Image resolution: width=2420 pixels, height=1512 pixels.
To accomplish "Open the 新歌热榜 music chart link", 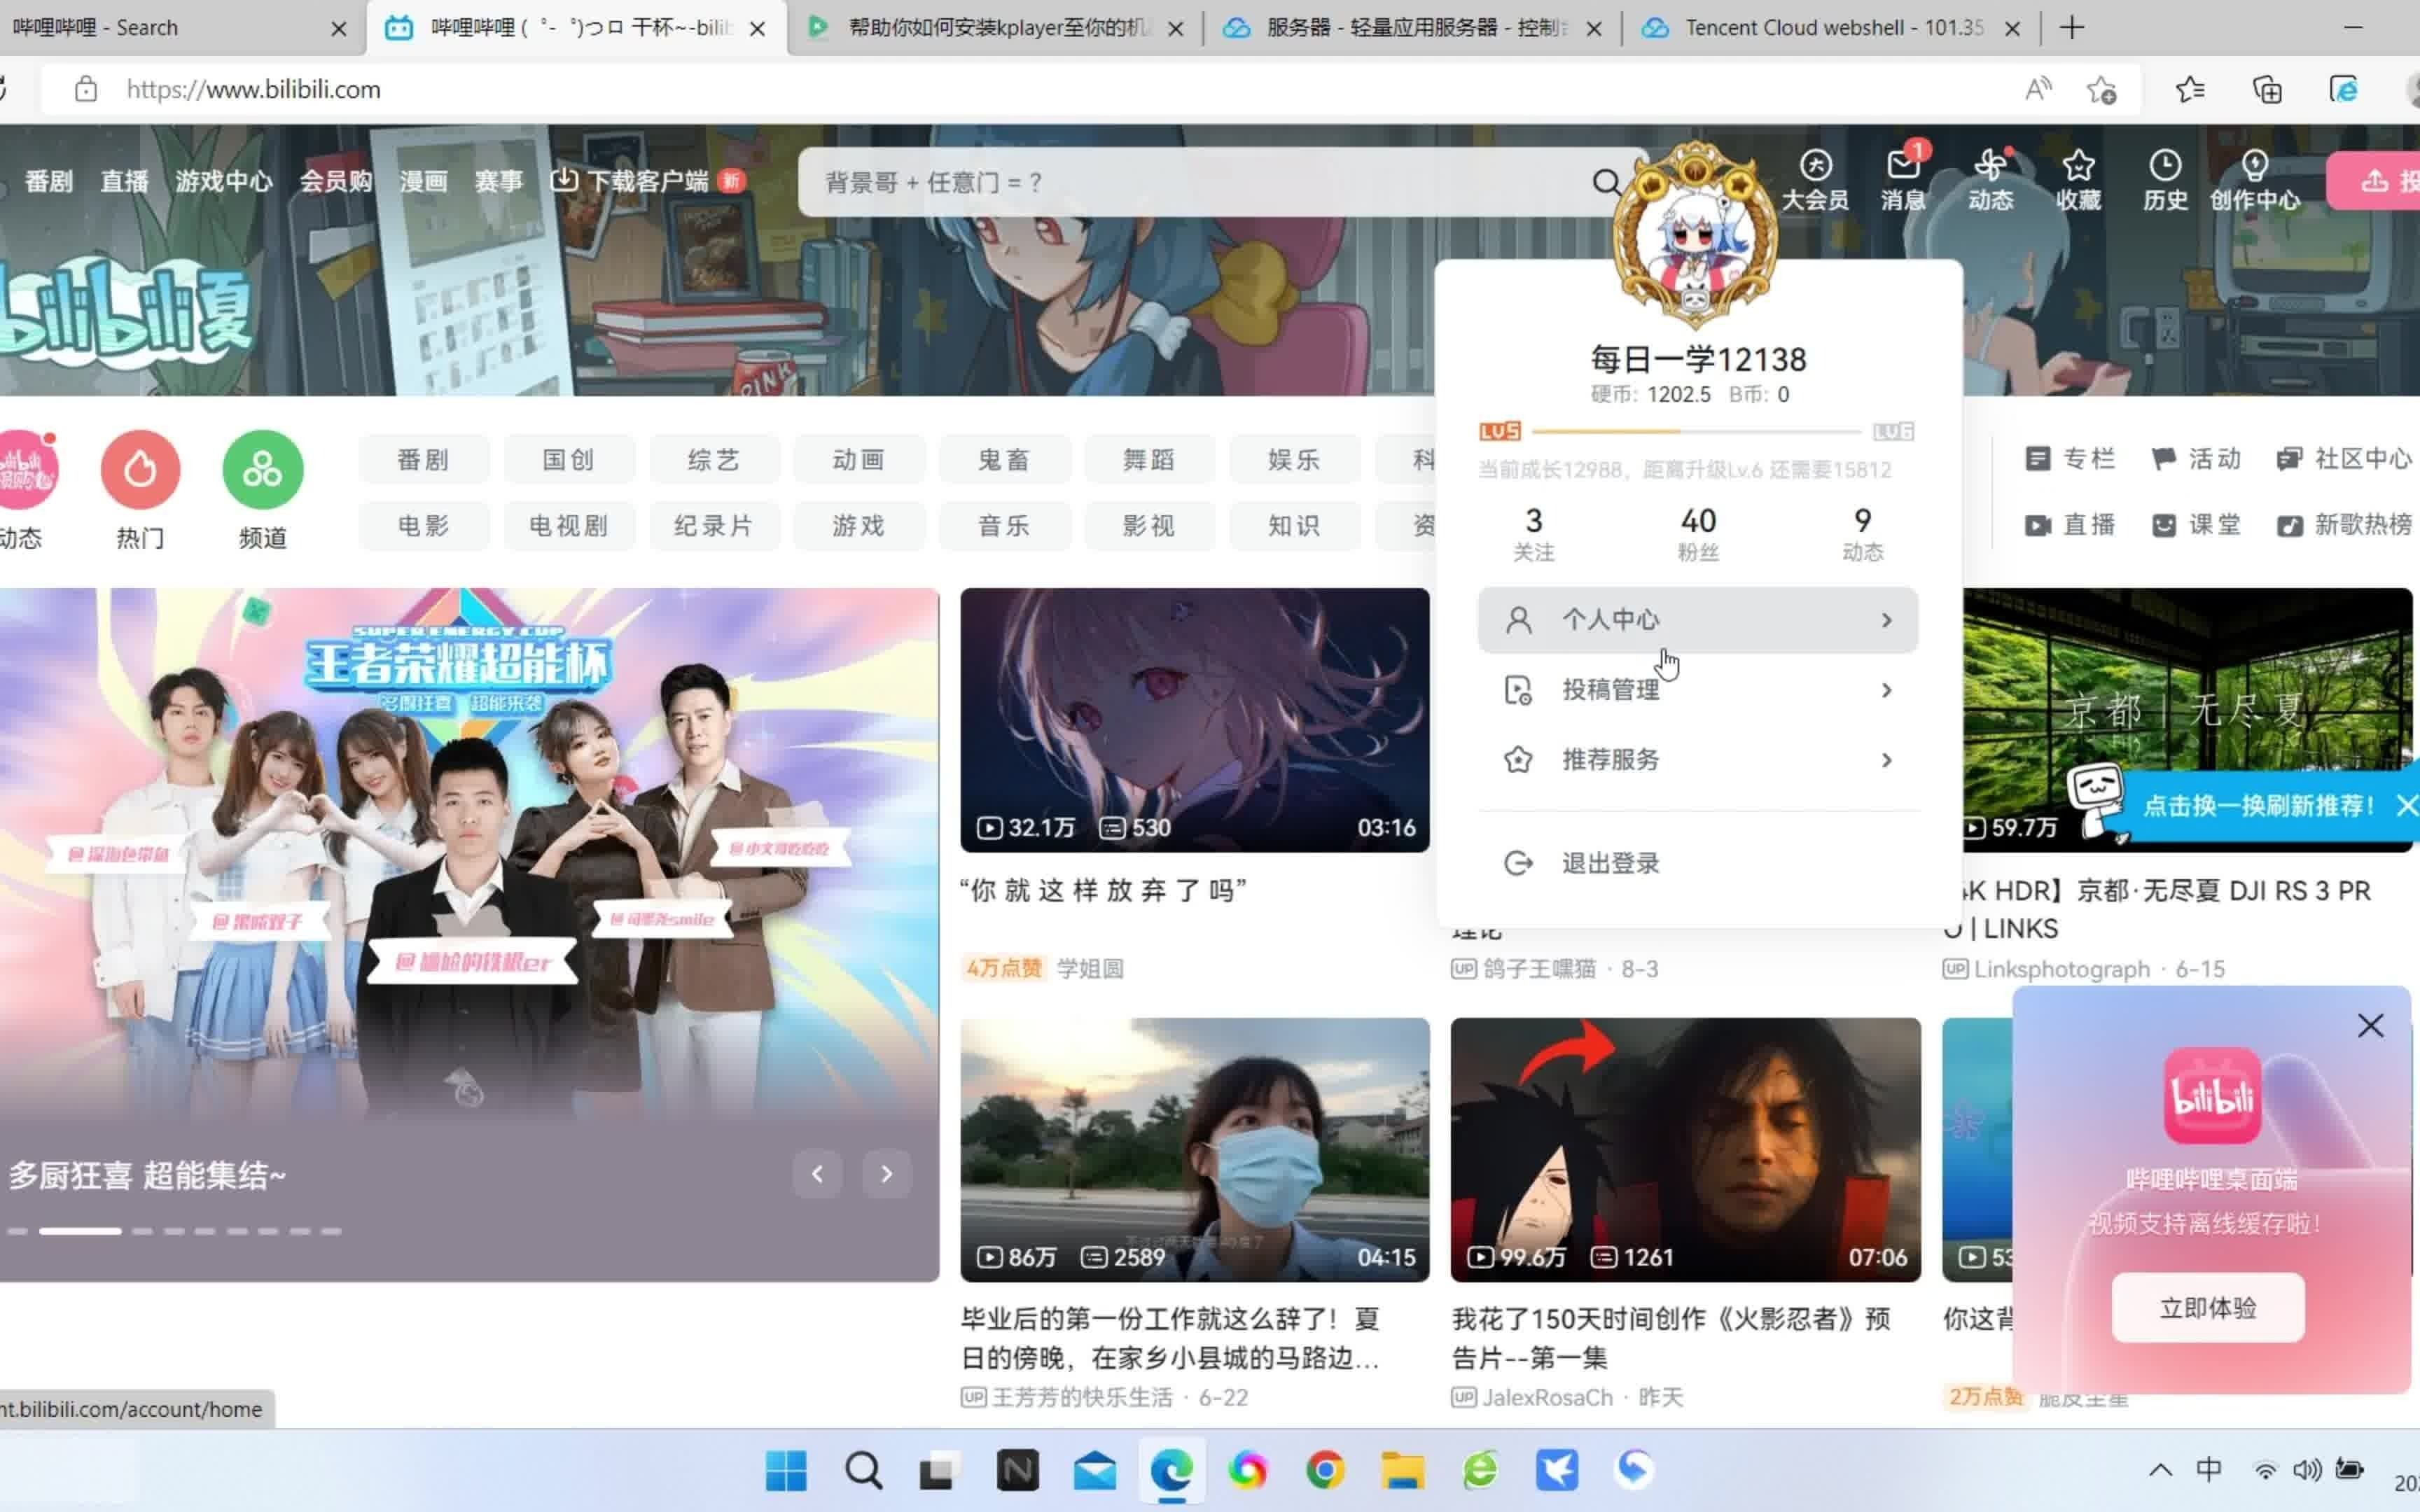I will (2344, 525).
